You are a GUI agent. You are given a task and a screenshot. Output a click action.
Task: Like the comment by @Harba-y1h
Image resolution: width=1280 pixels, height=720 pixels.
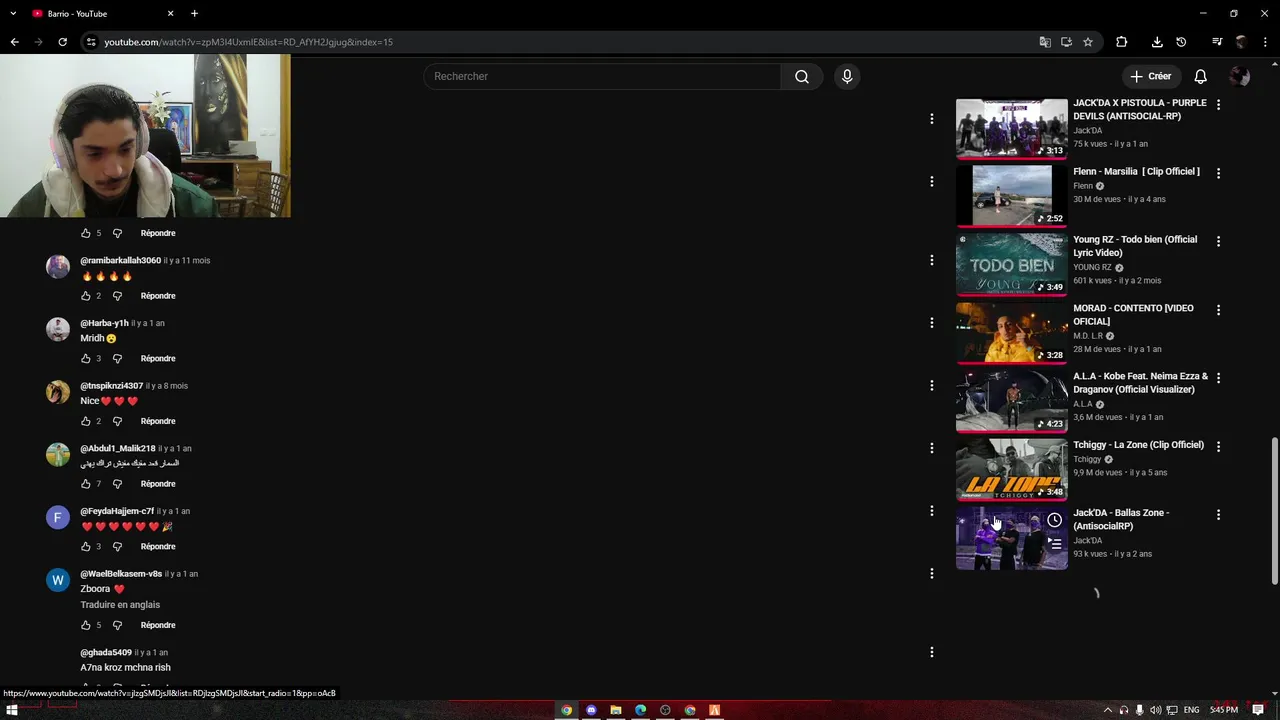pyautogui.click(x=86, y=358)
